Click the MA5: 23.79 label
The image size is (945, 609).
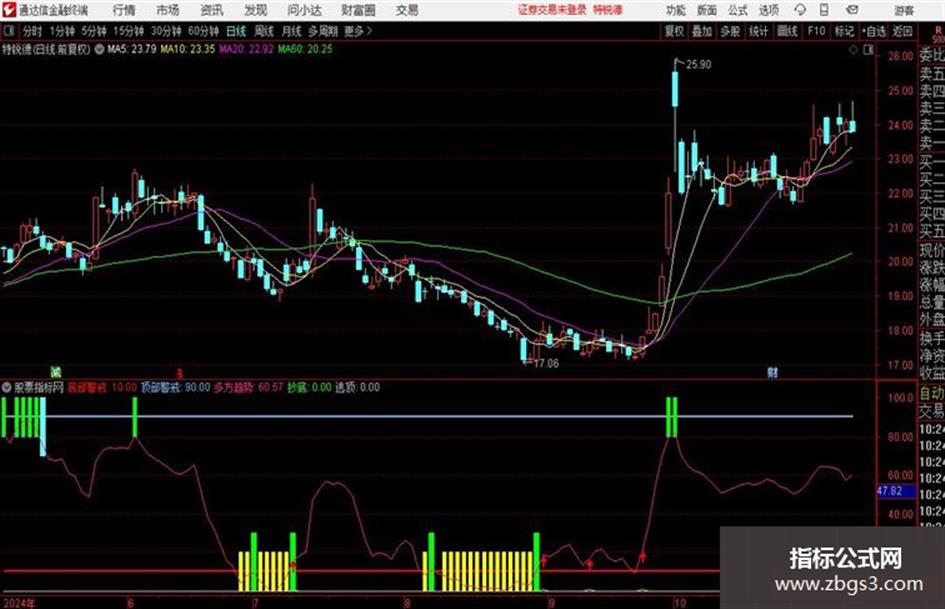point(131,49)
